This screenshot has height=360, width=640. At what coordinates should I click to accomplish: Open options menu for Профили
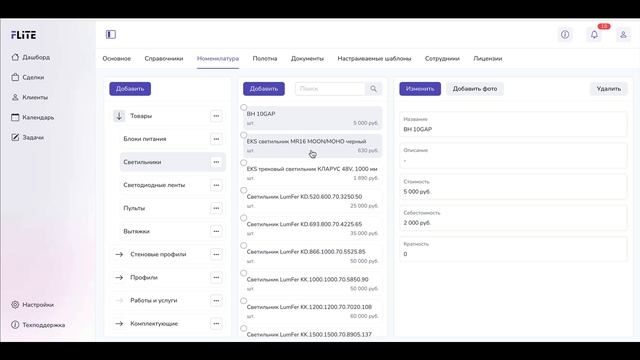coord(216,277)
